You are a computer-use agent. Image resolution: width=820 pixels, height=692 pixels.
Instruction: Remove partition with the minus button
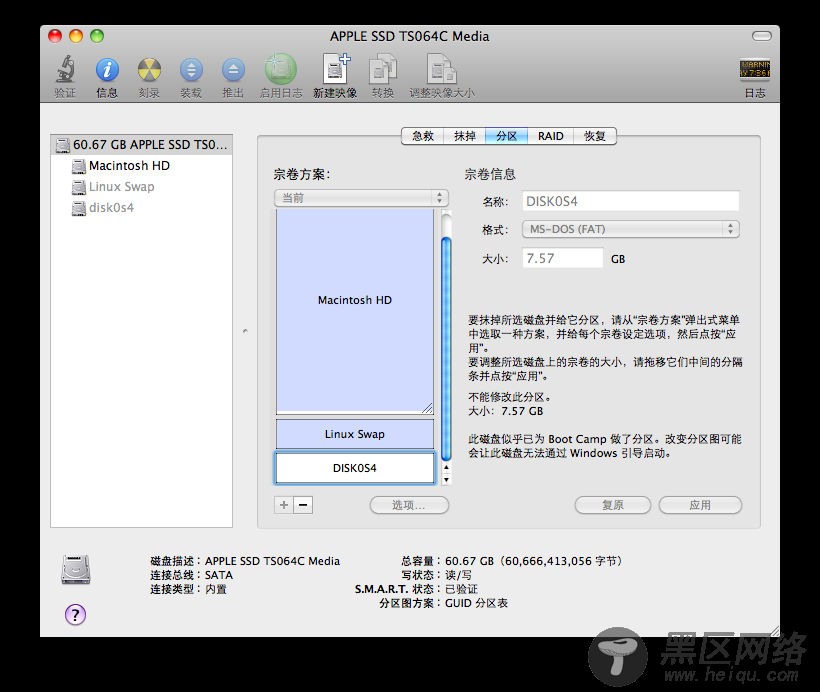click(303, 505)
